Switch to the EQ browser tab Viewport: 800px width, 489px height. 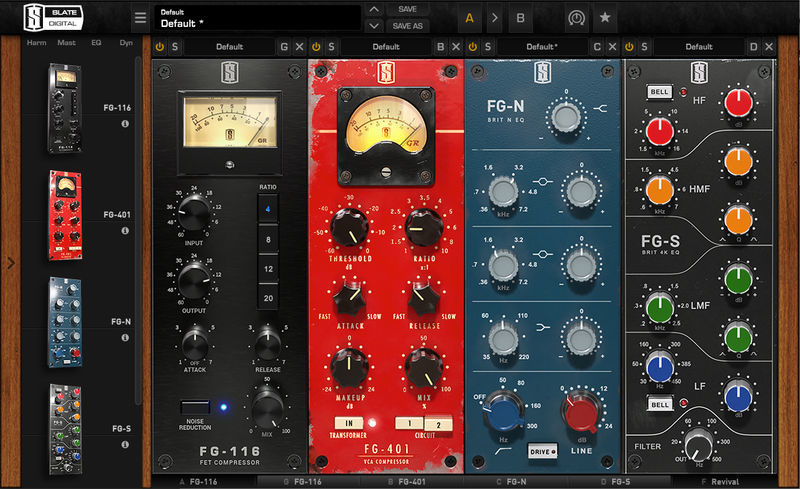click(96, 43)
